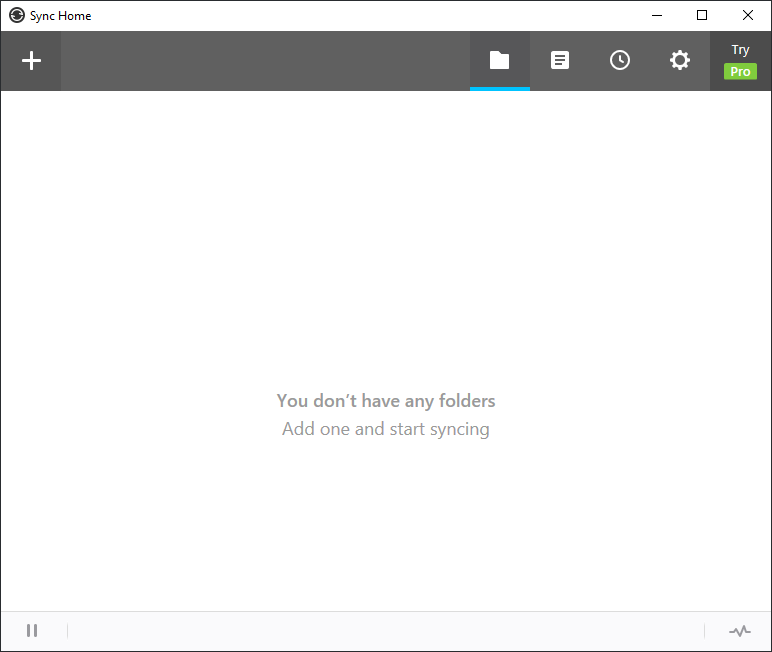772x652 pixels.
Task: Switch to the Folders tab
Action: [x=499, y=61]
